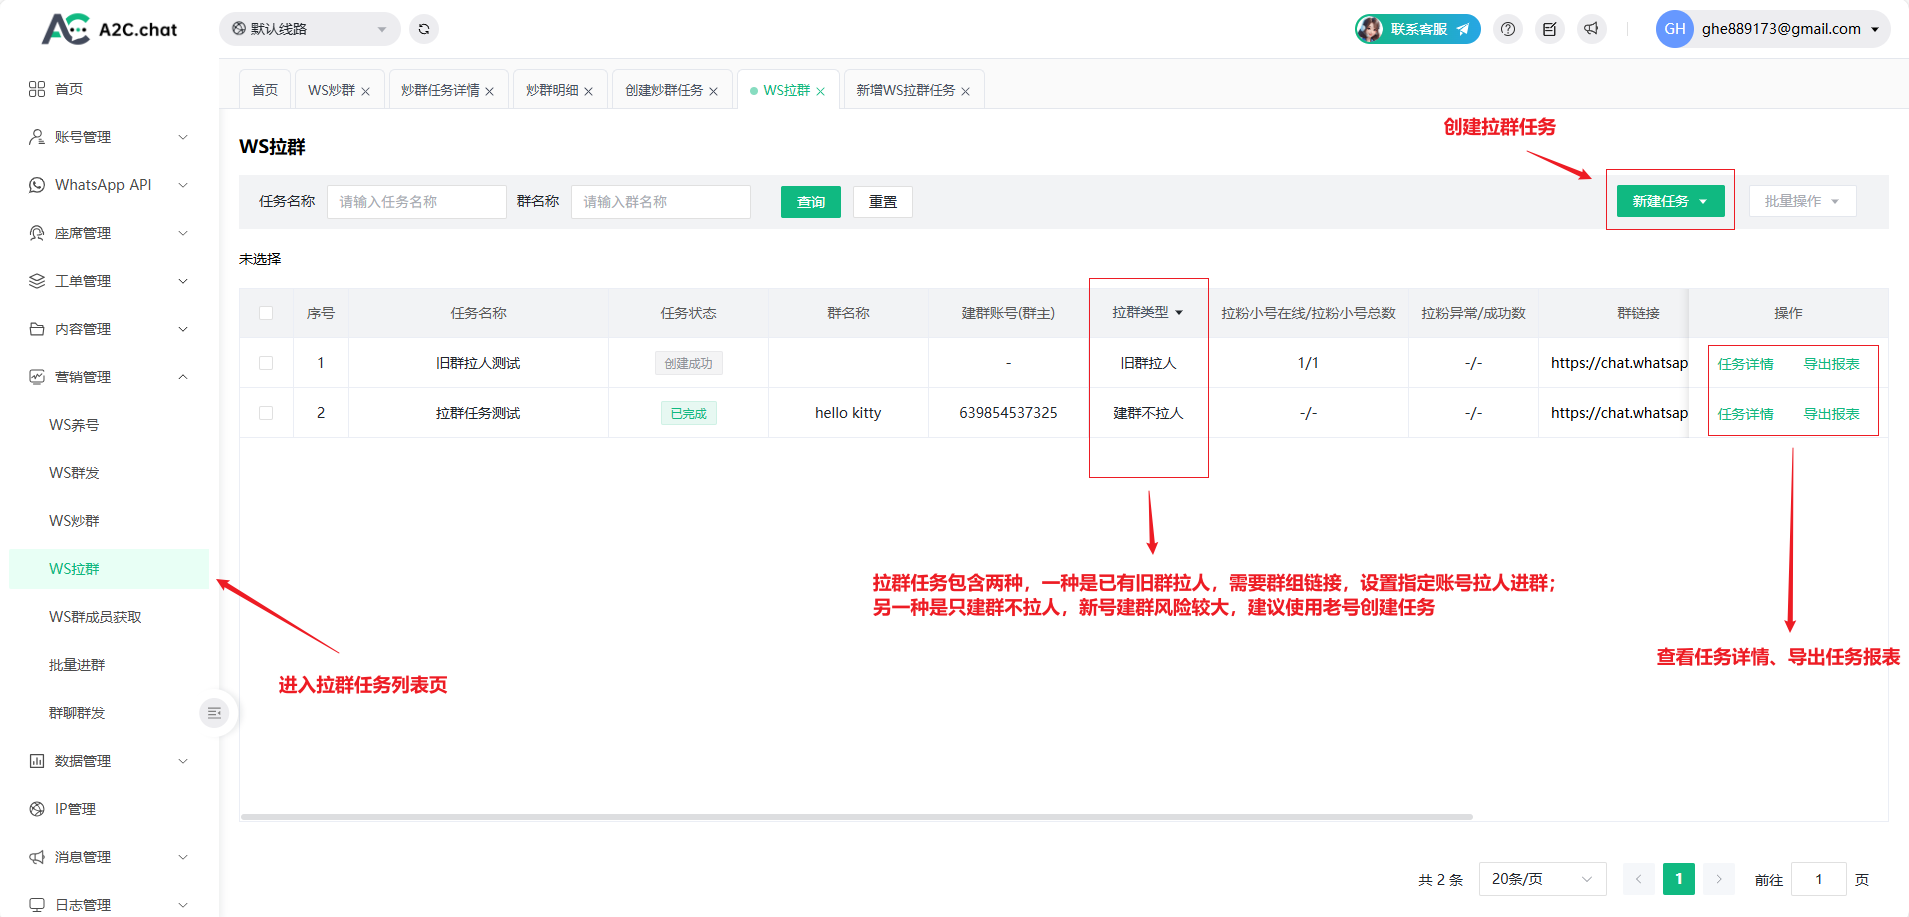Open the 20条/页 page size dropdown

coord(1541,879)
